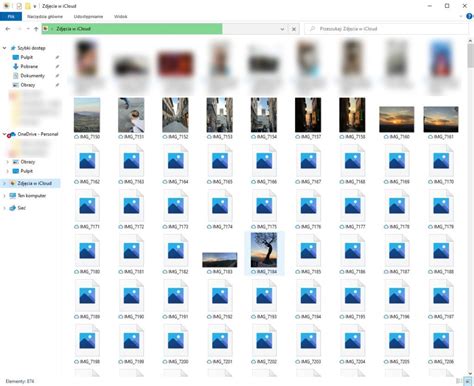Open the address bar history dropdown
The image size is (474, 386).
282,29
